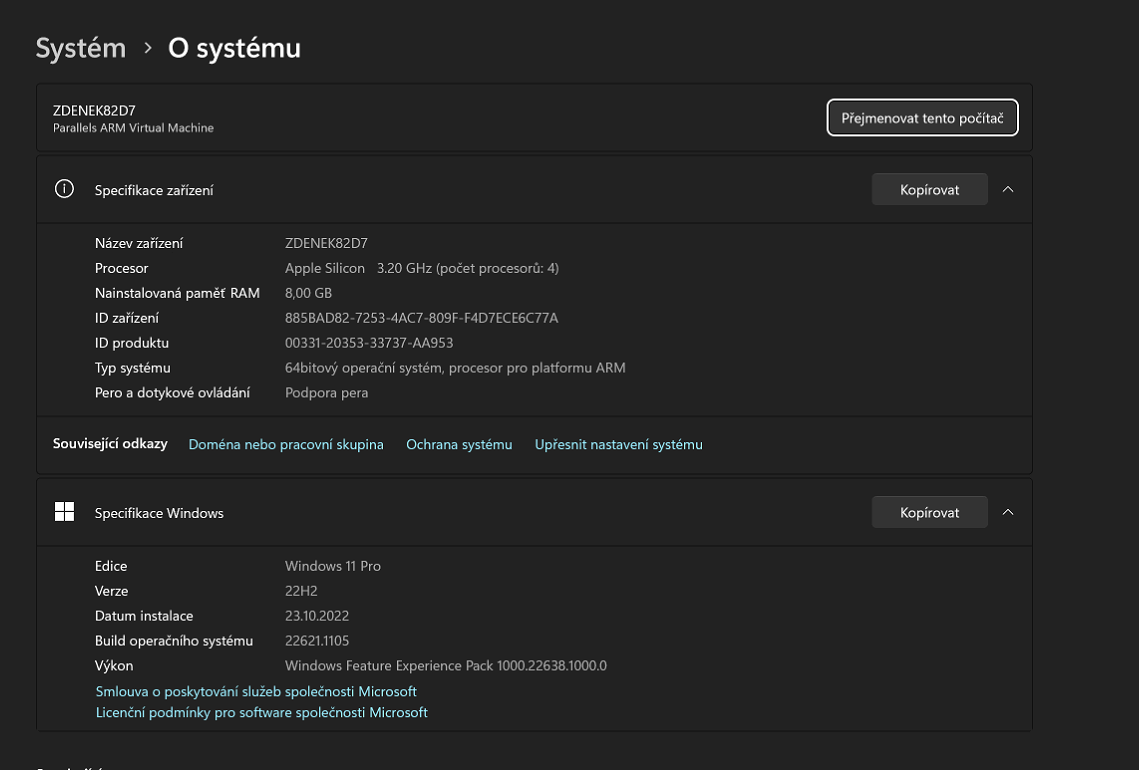1139x770 pixels.
Task: Click the Specifikace Windows header title
Action: pyautogui.click(x=159, y=513)
